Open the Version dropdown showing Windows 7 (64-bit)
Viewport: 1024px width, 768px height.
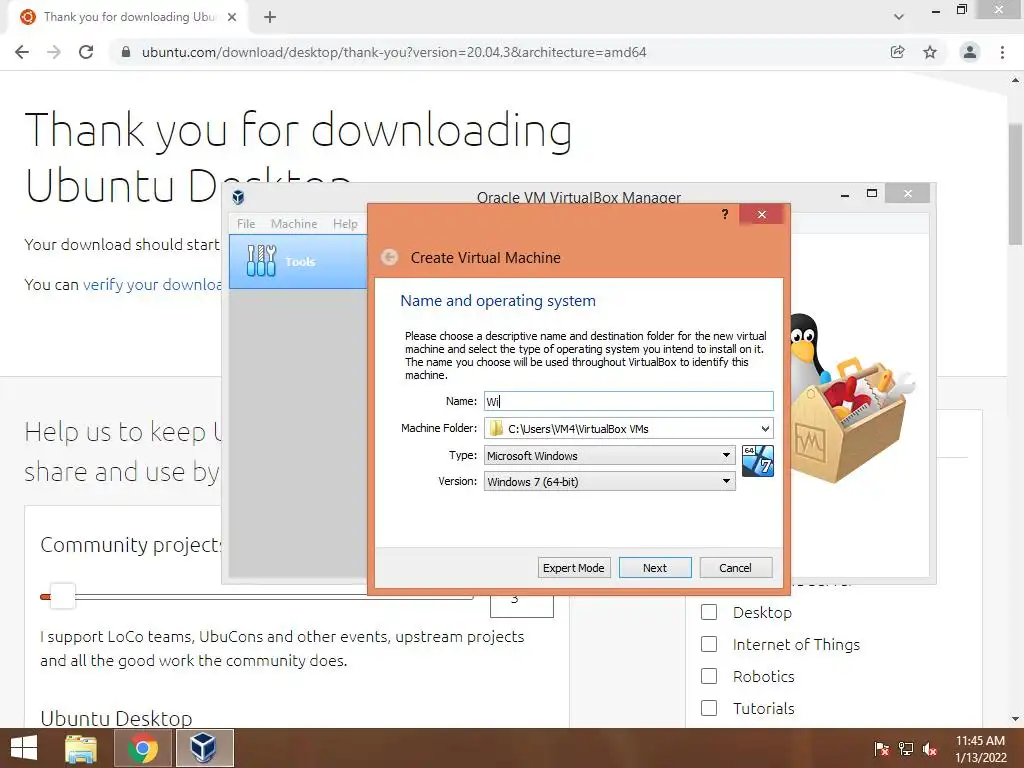click(609, 481)
